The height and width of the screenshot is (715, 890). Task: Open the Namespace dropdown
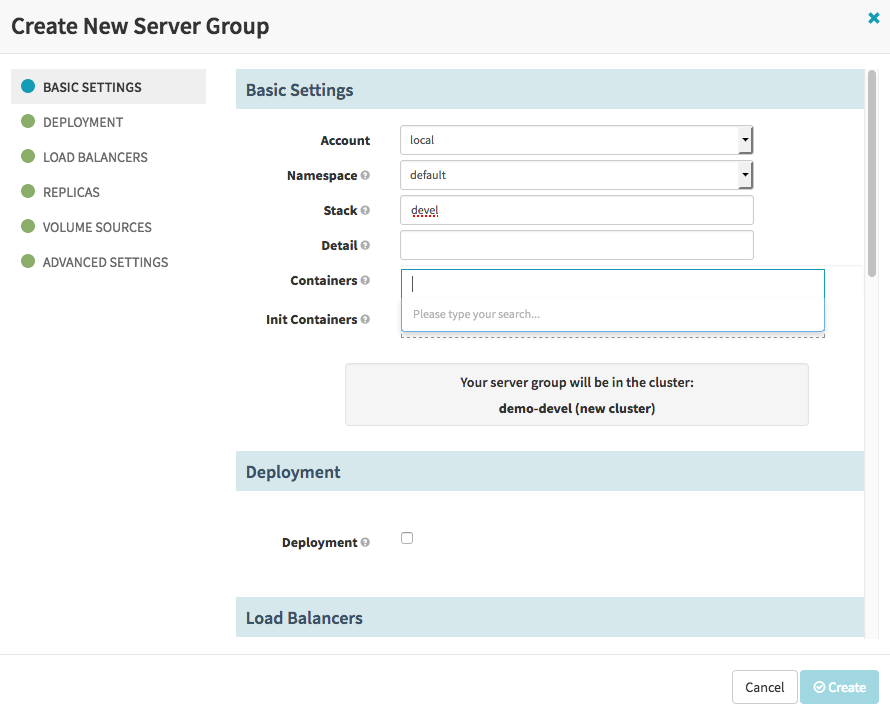(x=576, y=175)
